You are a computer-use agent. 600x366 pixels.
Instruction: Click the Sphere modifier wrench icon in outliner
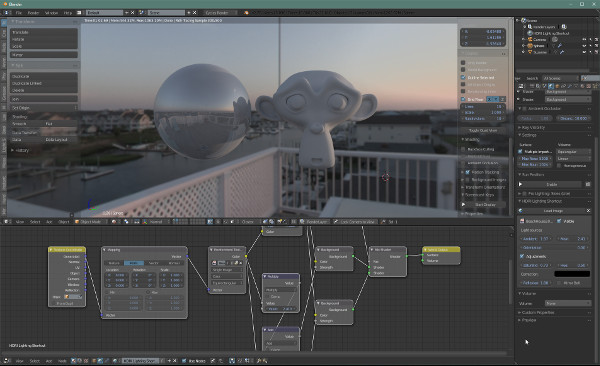click(x=560, y=46)
